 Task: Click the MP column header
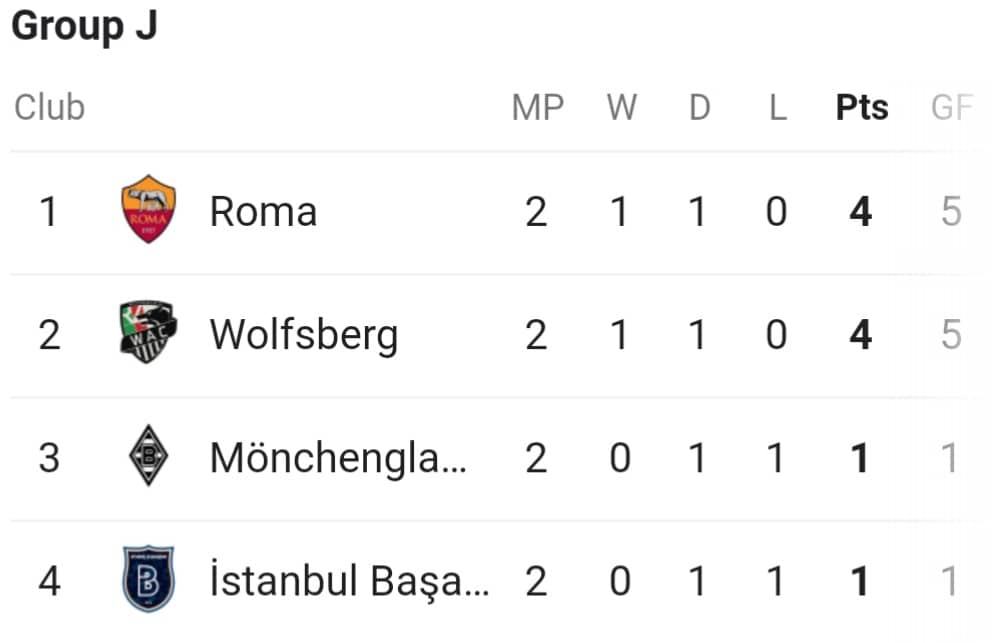pyautogui.click(x=538, y=107)
